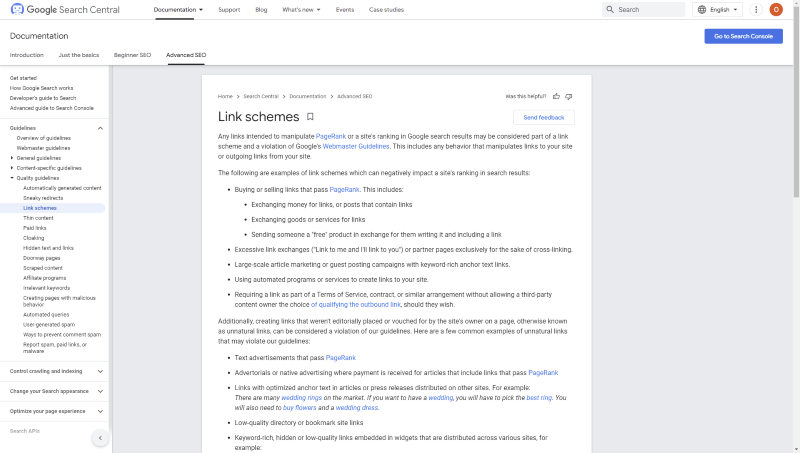800x453 pixels.
Task: Switch to the Introduction tab
Action: click(27, 55)
